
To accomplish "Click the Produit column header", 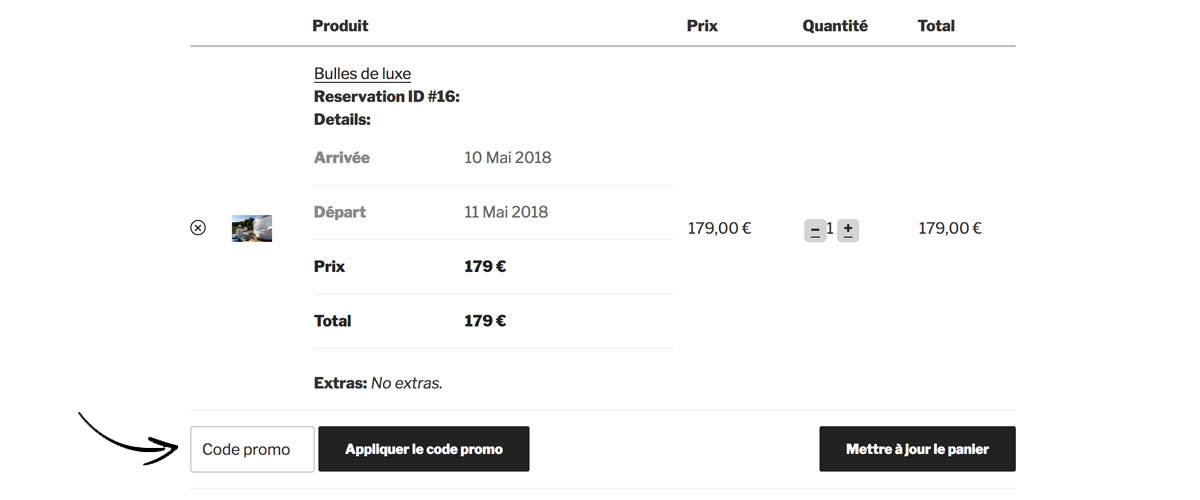I will (340, 26).
